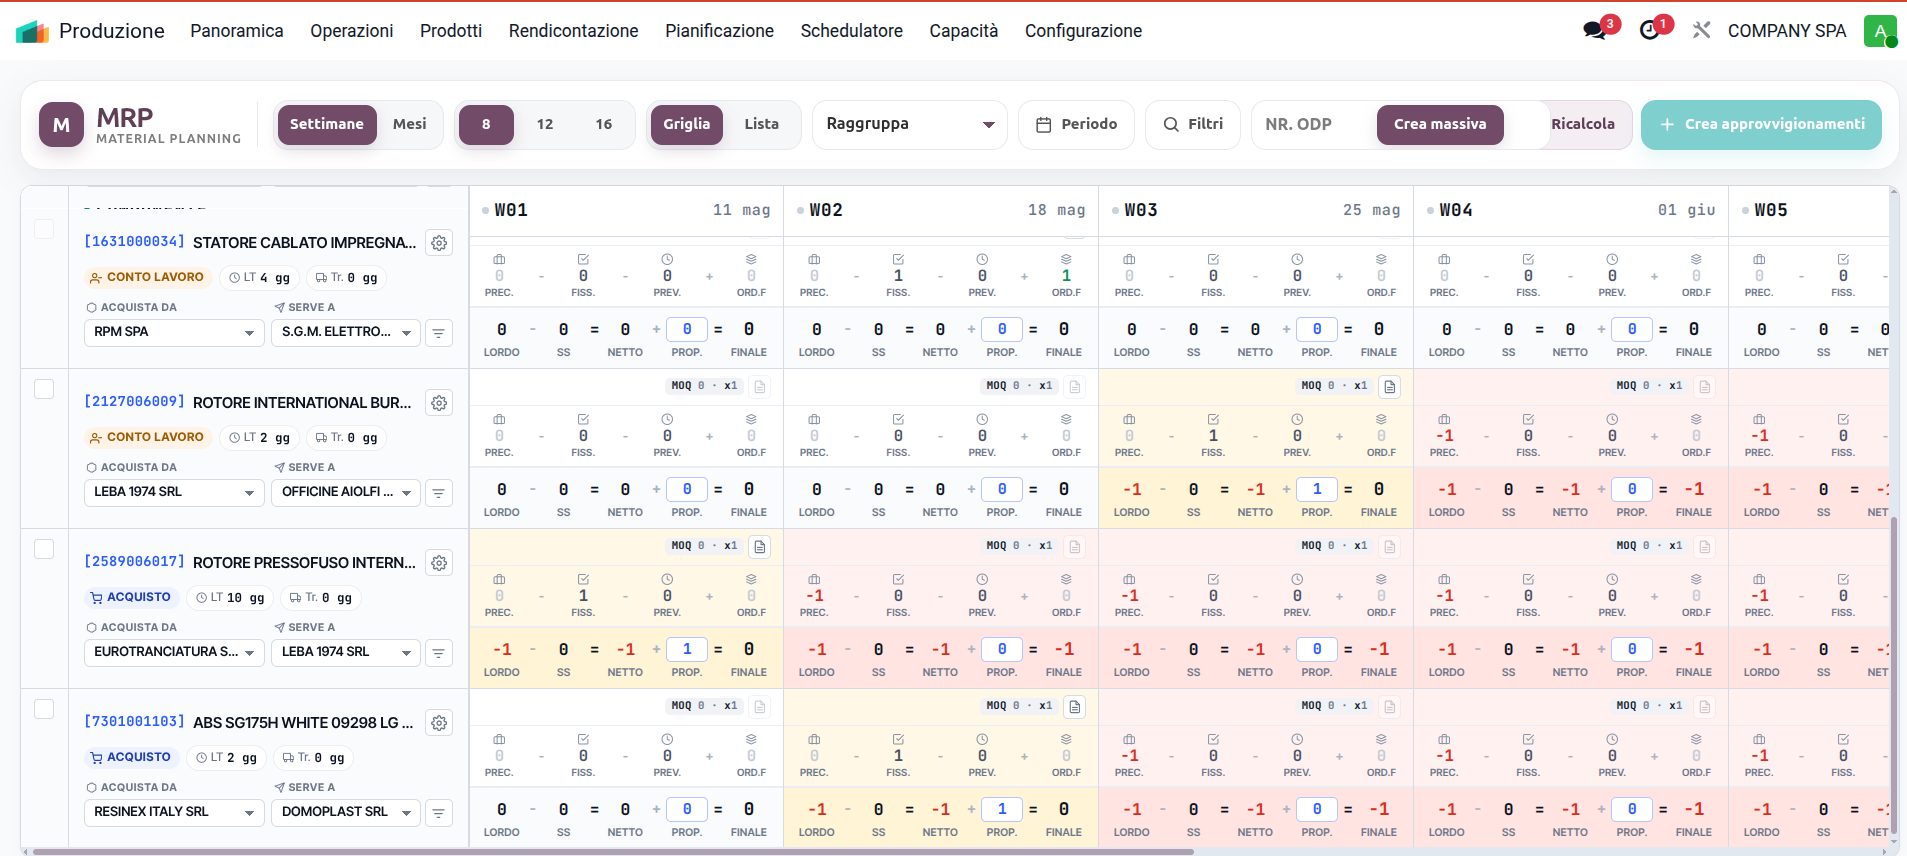Open the Rendicontazione menu
The image size is (1907, 856).
574,31
